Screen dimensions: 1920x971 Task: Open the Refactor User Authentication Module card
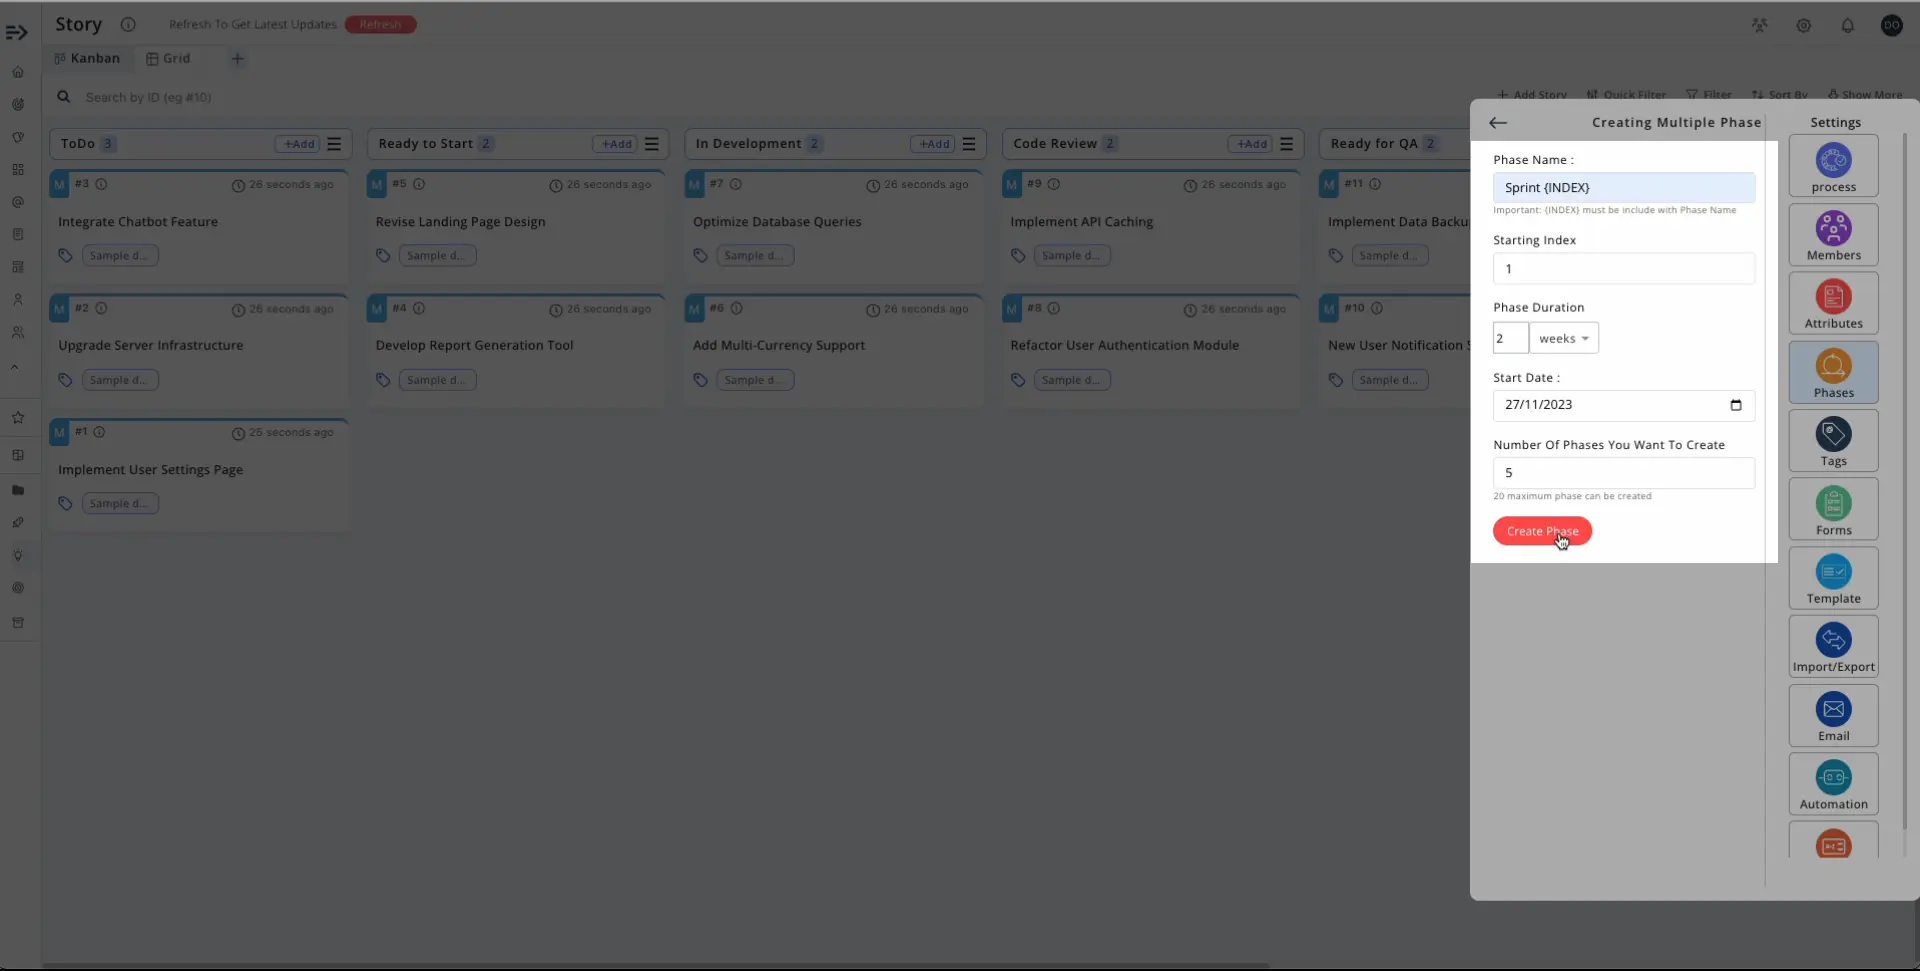(1151, 351)
